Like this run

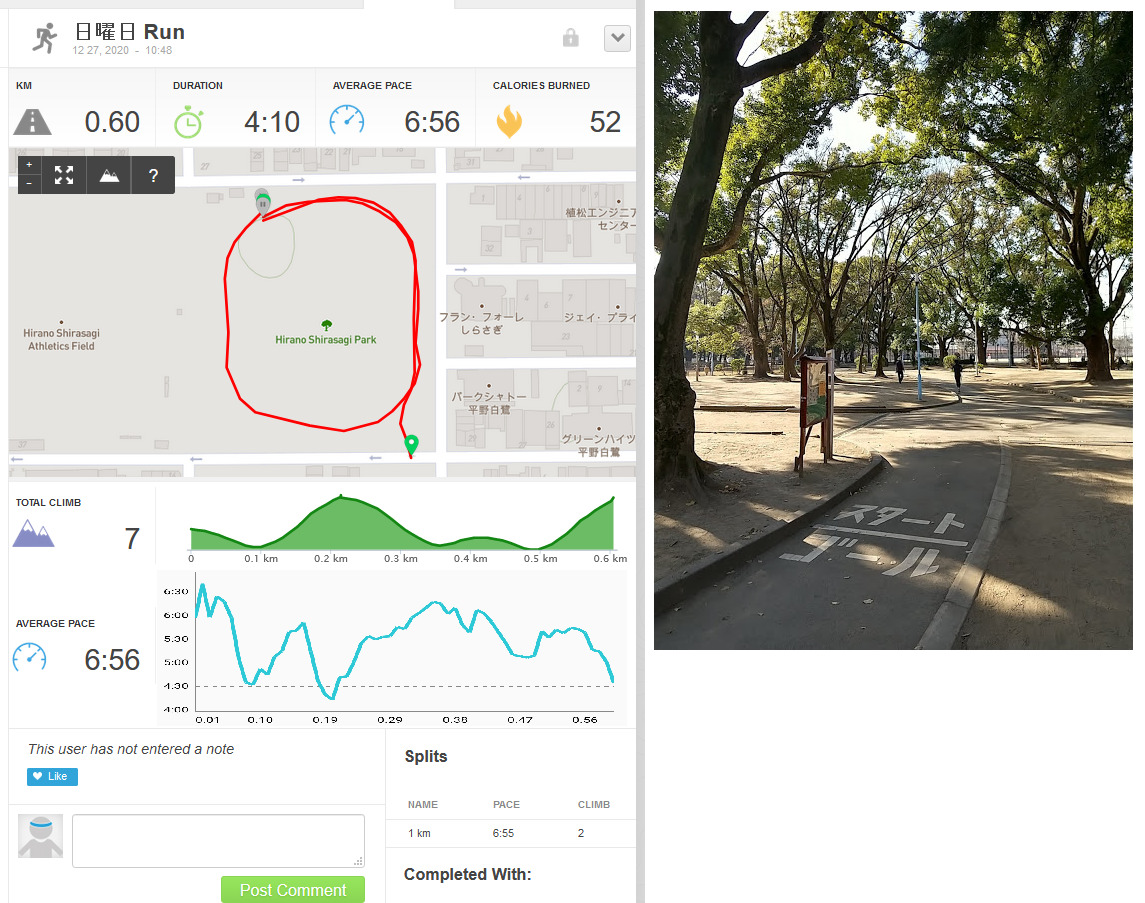pyautogui.click(x=52, y=777)
